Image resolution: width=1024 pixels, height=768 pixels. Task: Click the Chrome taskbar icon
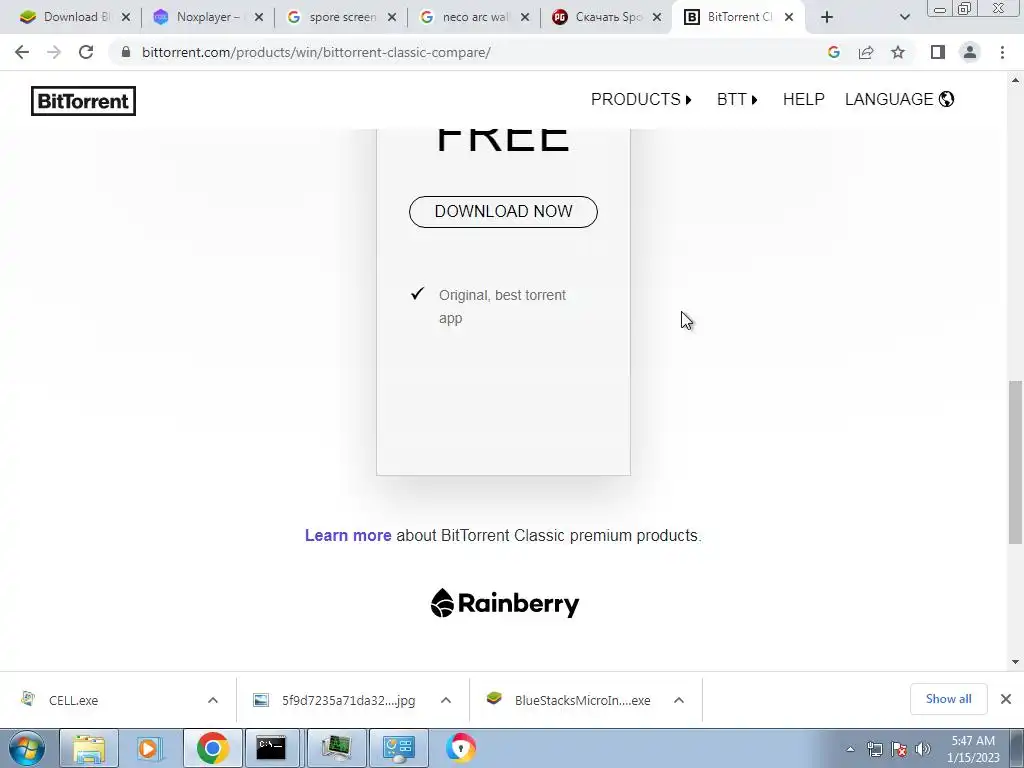click(212, 748)
